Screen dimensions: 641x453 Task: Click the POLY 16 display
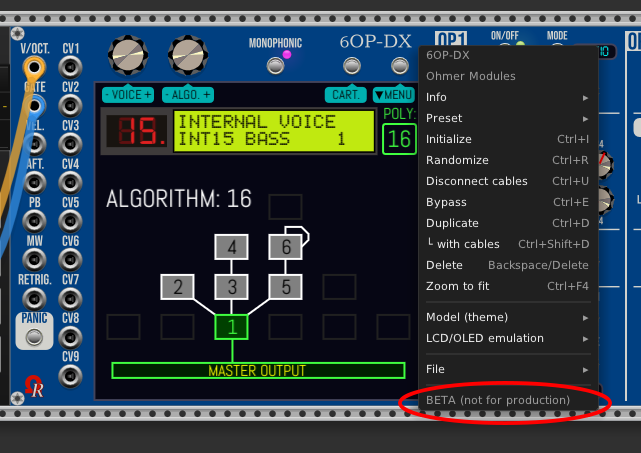click(399, 139)
